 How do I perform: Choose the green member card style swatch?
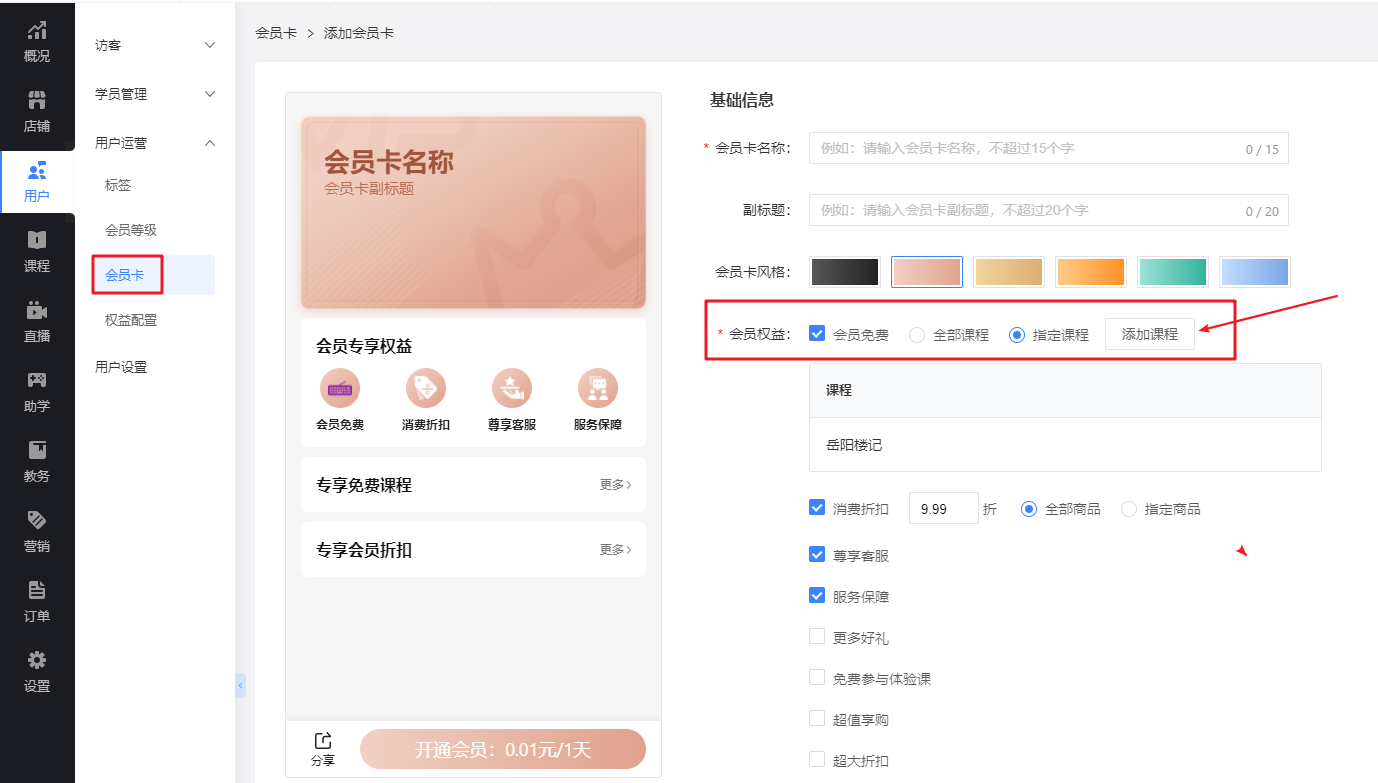coord(1173,272)
